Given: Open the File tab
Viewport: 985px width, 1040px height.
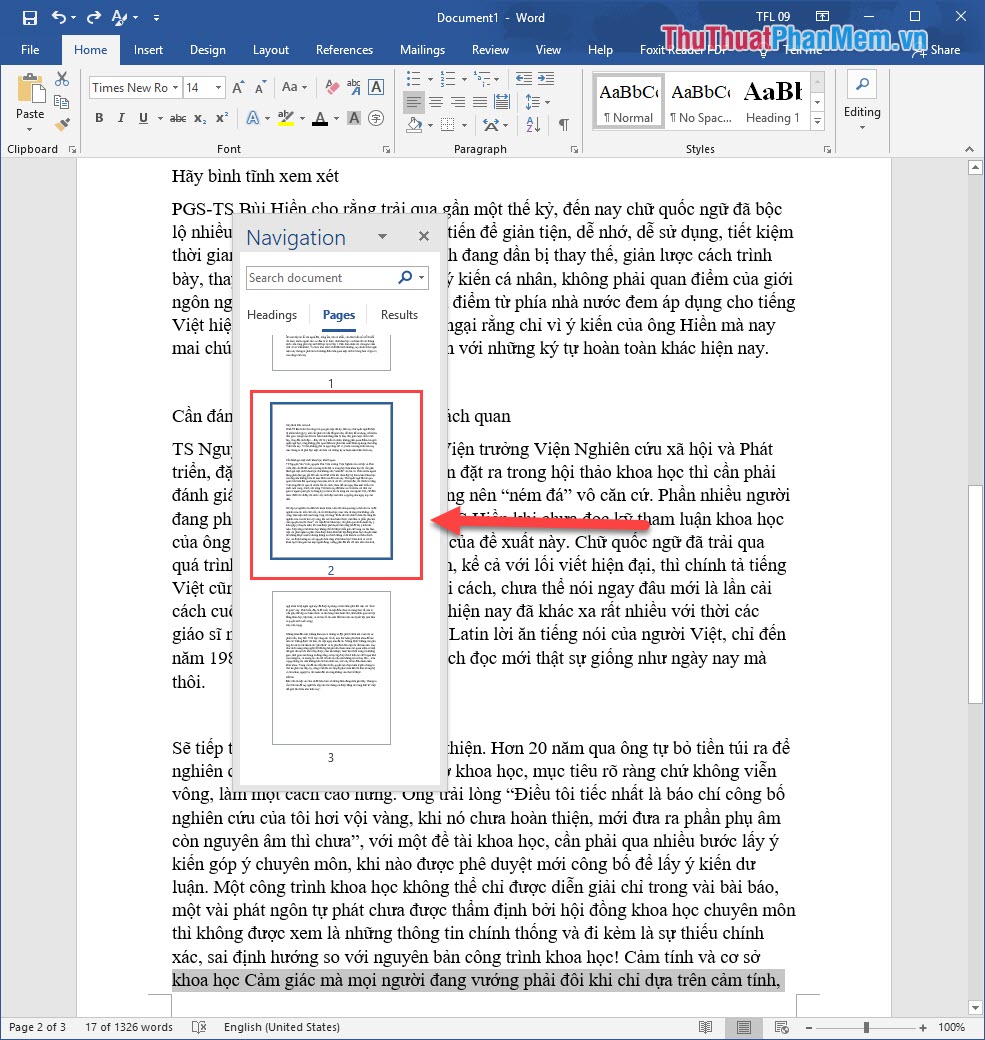Looking at the screenshot, I should click(30, 50).
